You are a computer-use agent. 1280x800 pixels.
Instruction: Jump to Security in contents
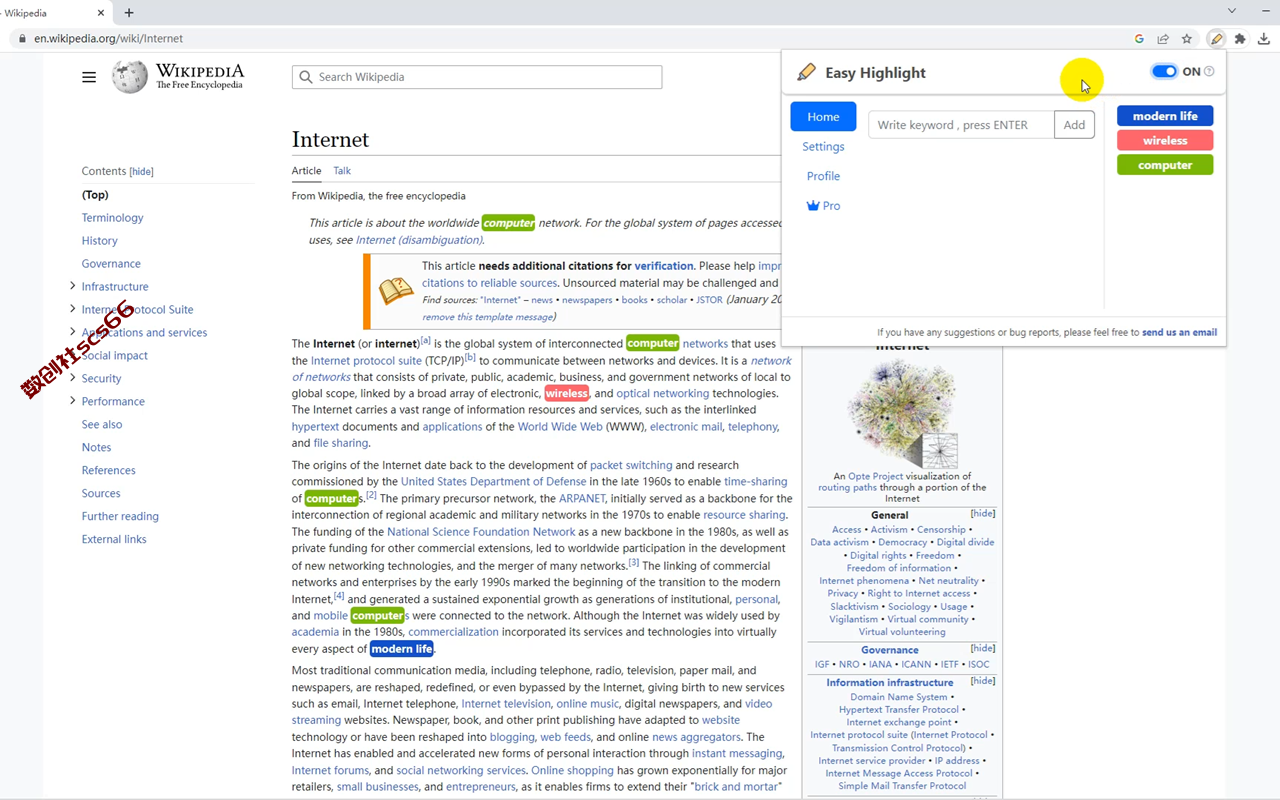[x=101, y=379]
